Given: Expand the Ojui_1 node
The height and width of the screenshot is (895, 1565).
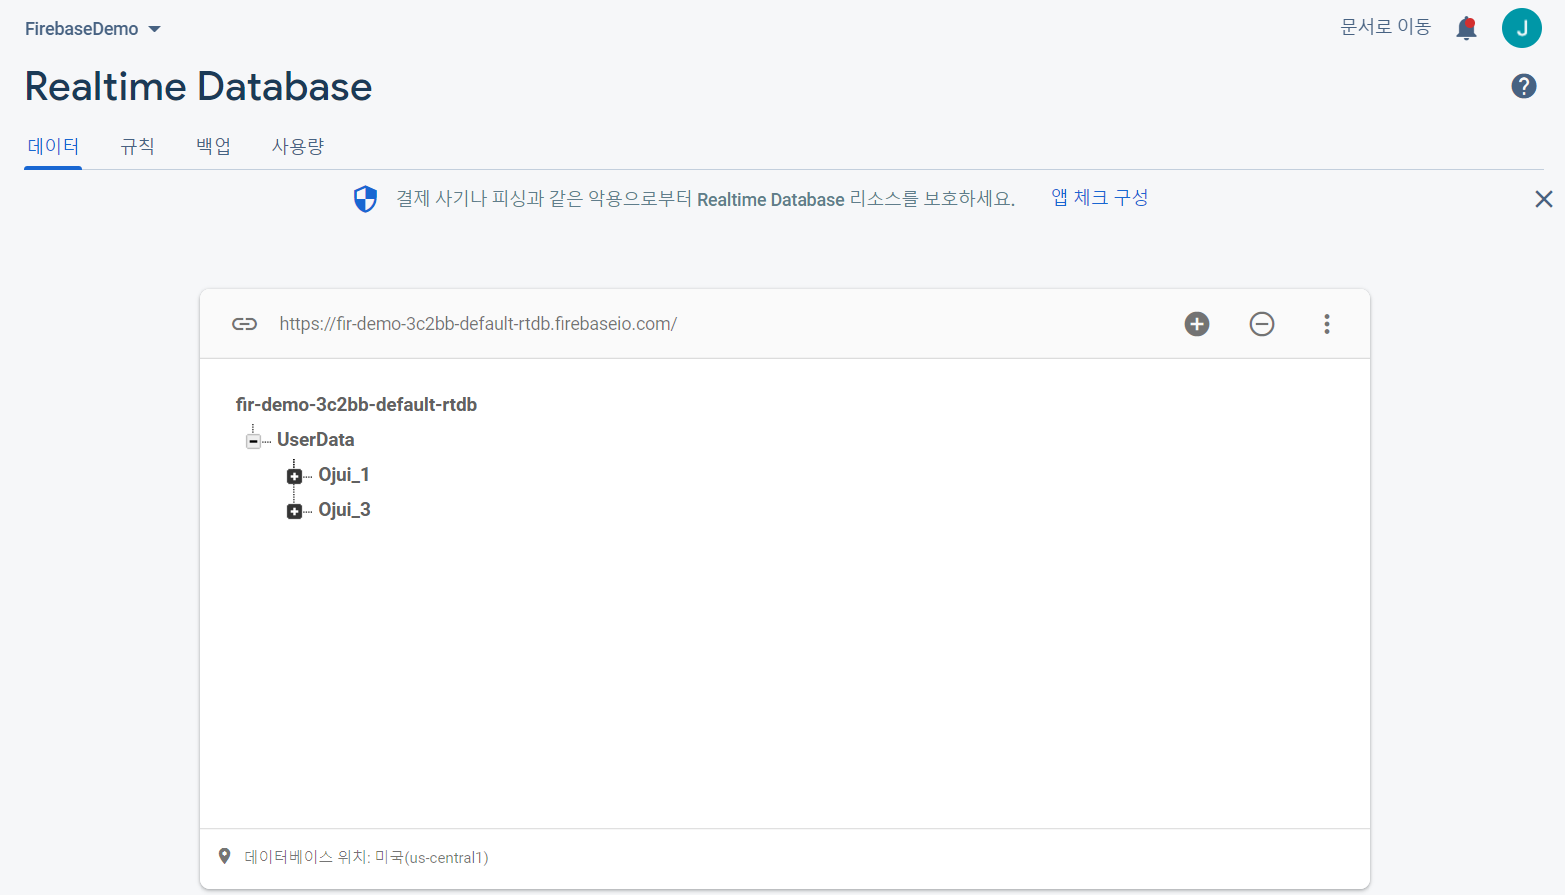Looking at the screenshot, I should pos(294,476).
